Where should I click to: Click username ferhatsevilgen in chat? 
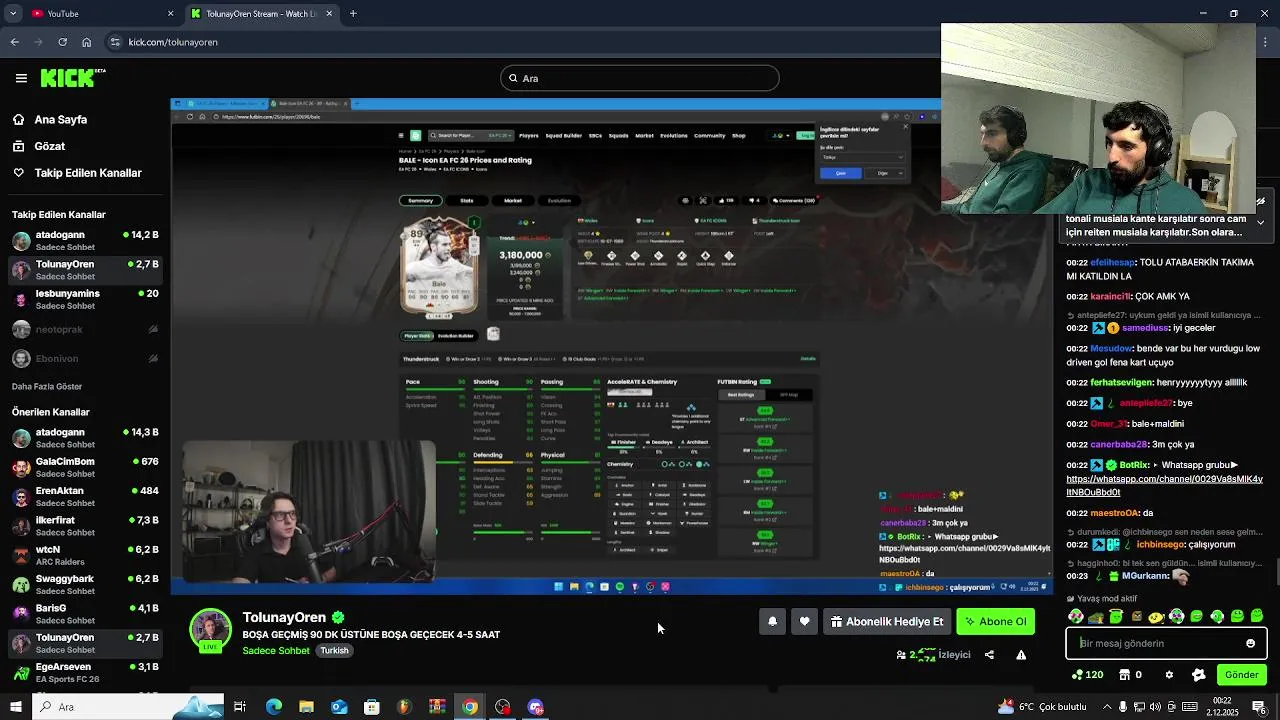1120,383
